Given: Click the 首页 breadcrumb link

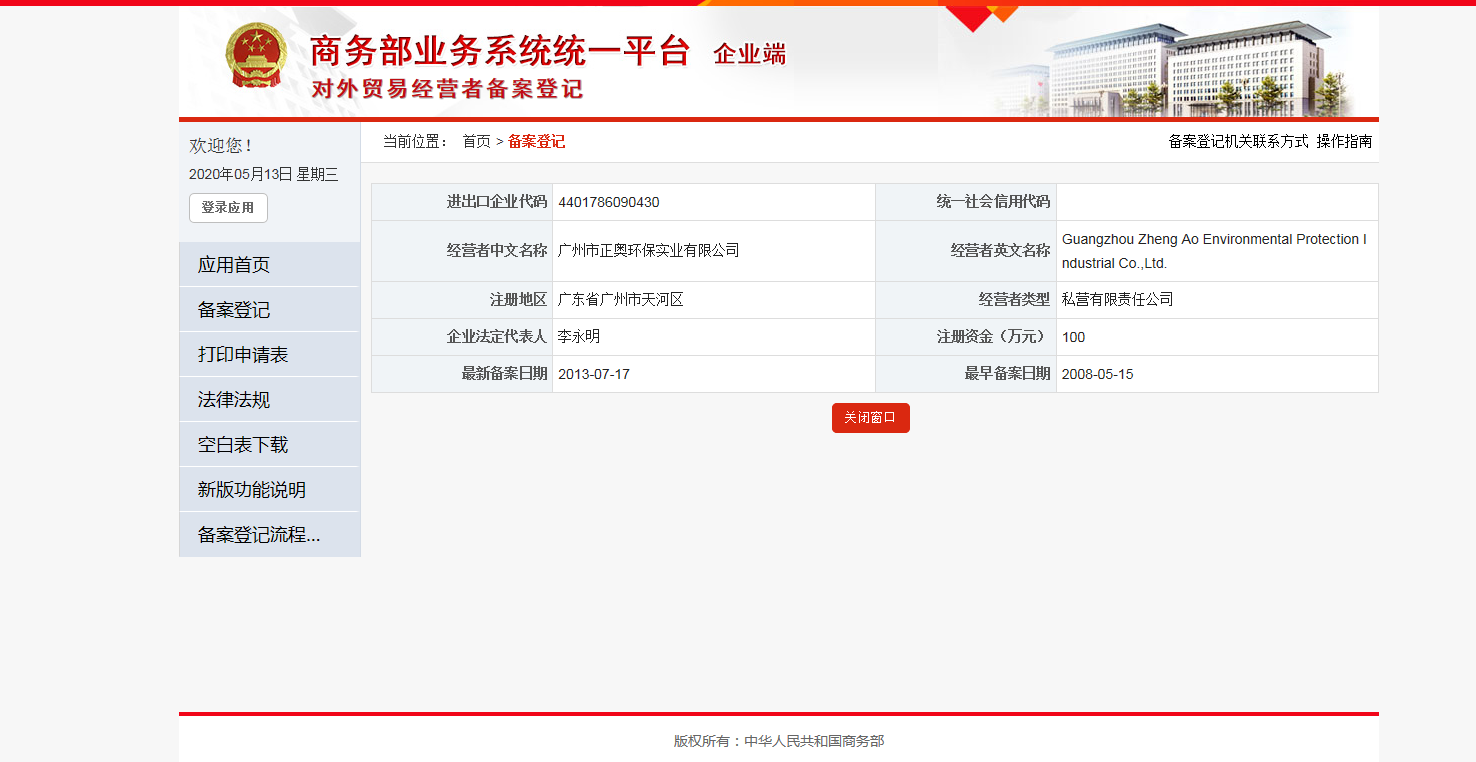Looking at the screenshot, I should coord(476,142).
